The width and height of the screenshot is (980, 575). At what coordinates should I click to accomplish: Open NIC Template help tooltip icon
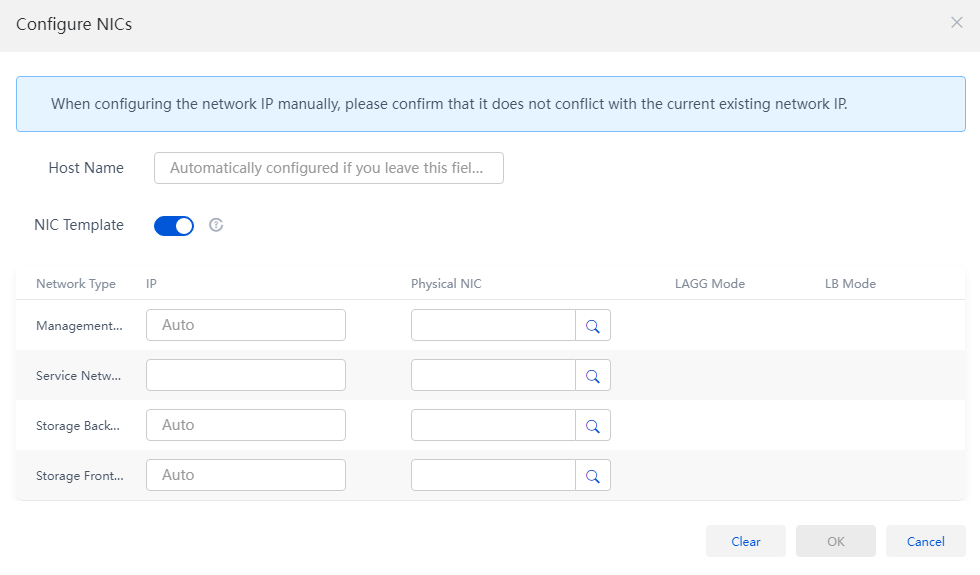pos(216,225)
